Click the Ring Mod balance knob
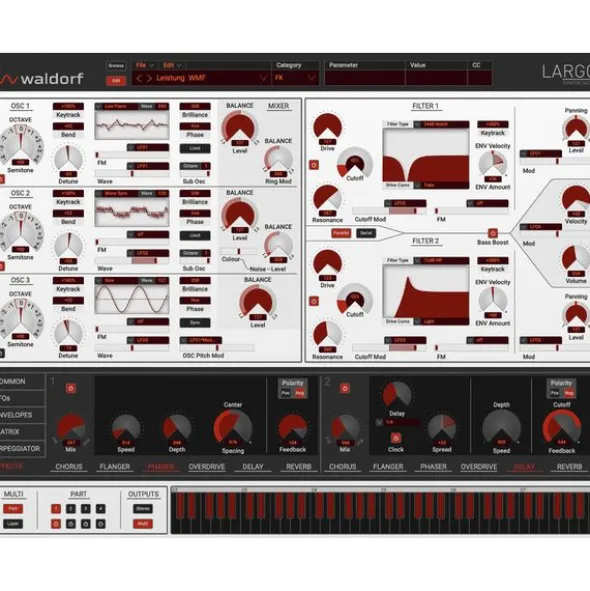The height and width of the screenshot is (591, 590). 279,161
